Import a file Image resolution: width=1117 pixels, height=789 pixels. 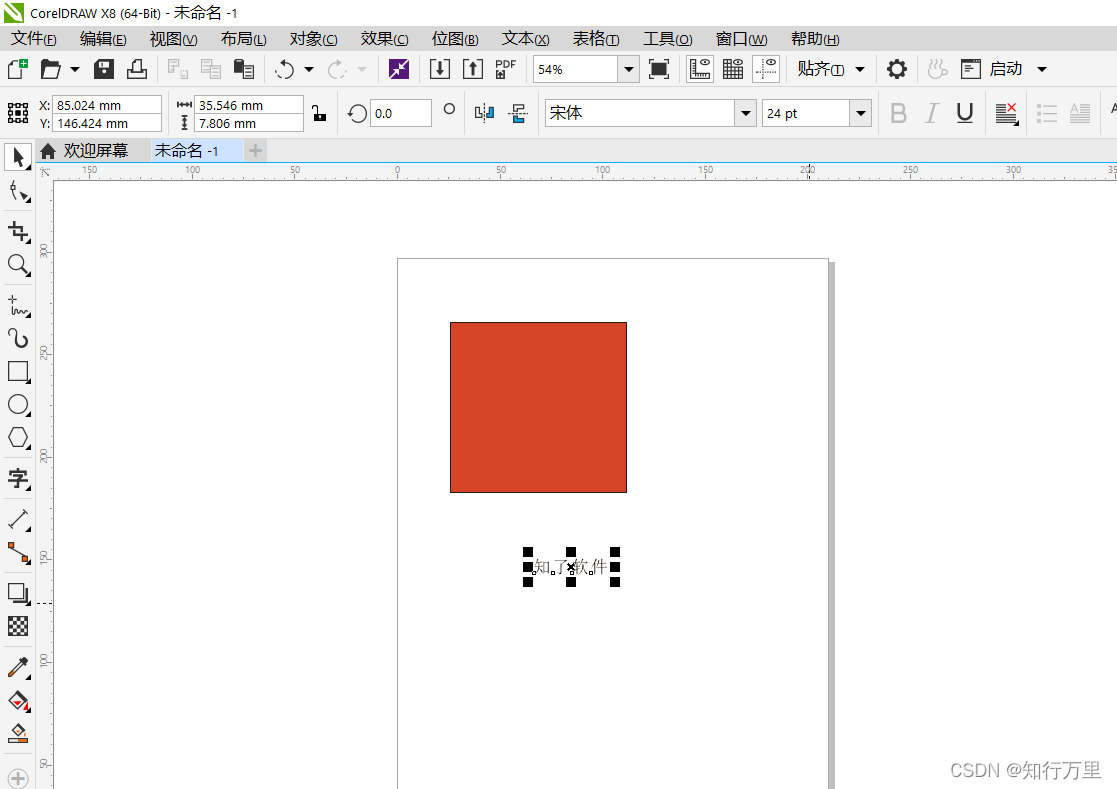pos(440,69)
